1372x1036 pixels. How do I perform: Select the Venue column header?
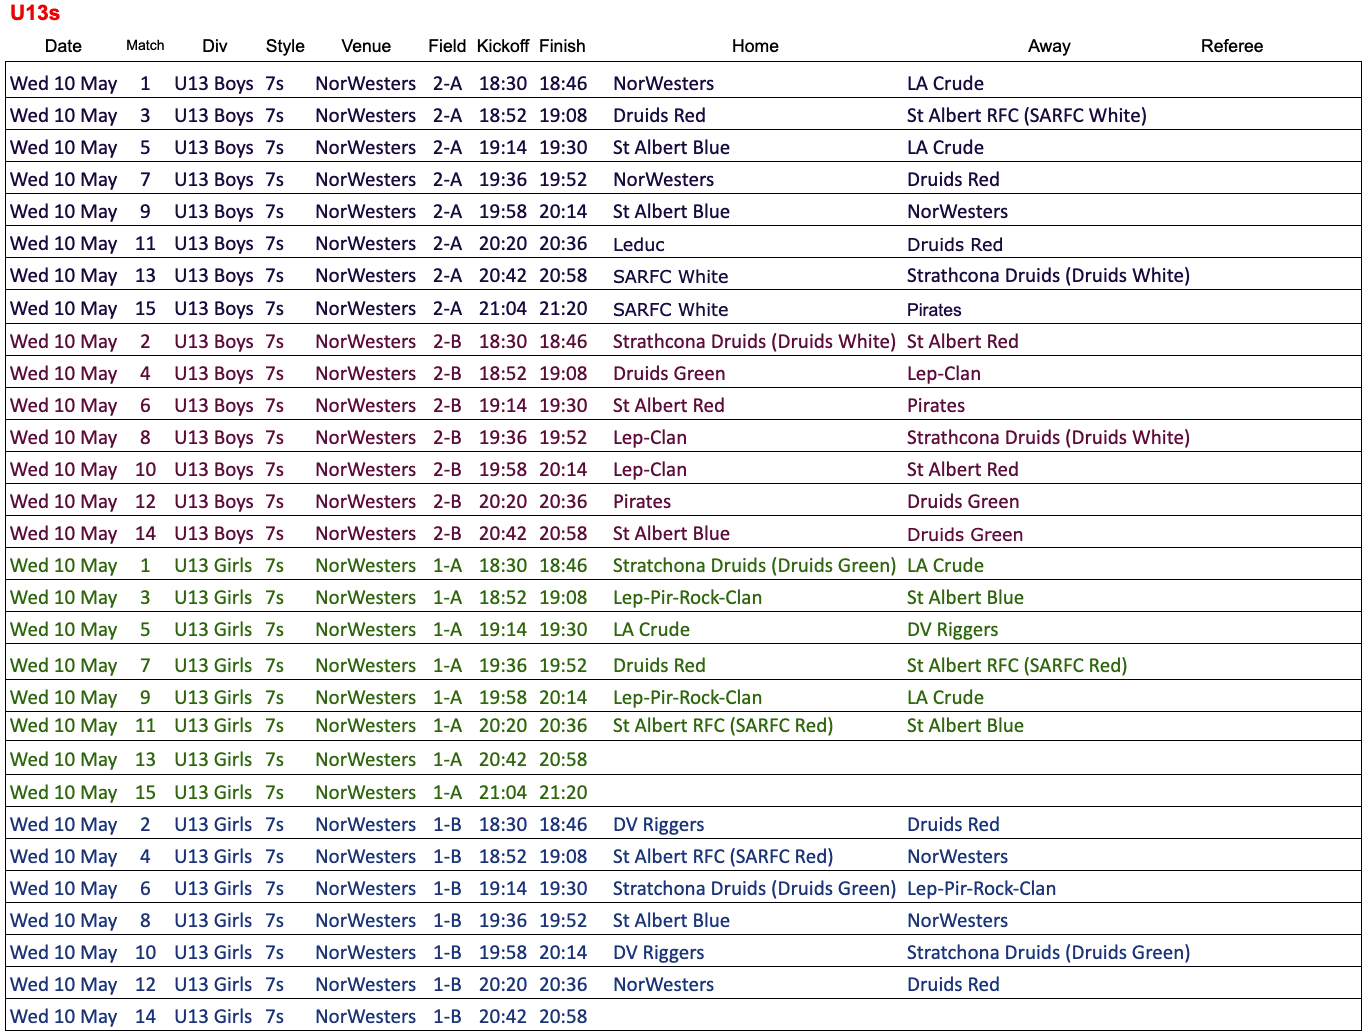click(366, 46)
